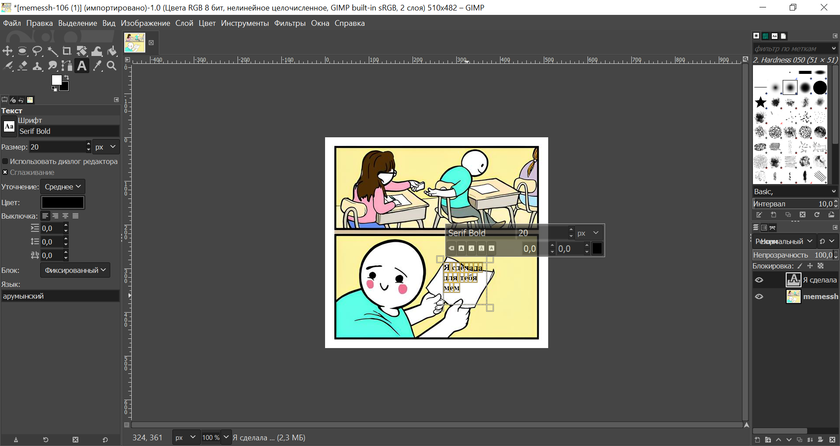The height and width of the screenshot is (446, 840).
Task: Select the Clone stamp tool
Action: tap(38, 66)
